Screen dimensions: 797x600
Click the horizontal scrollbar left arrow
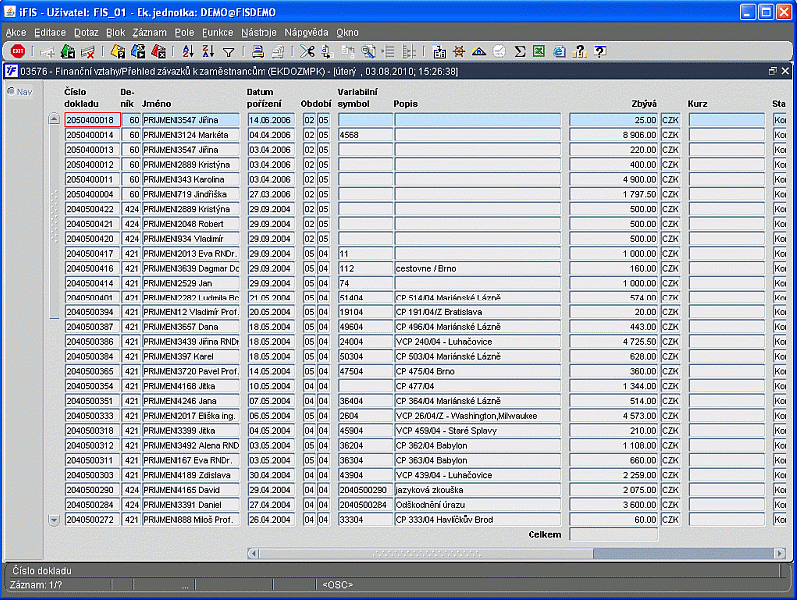(x=253, y=553)
